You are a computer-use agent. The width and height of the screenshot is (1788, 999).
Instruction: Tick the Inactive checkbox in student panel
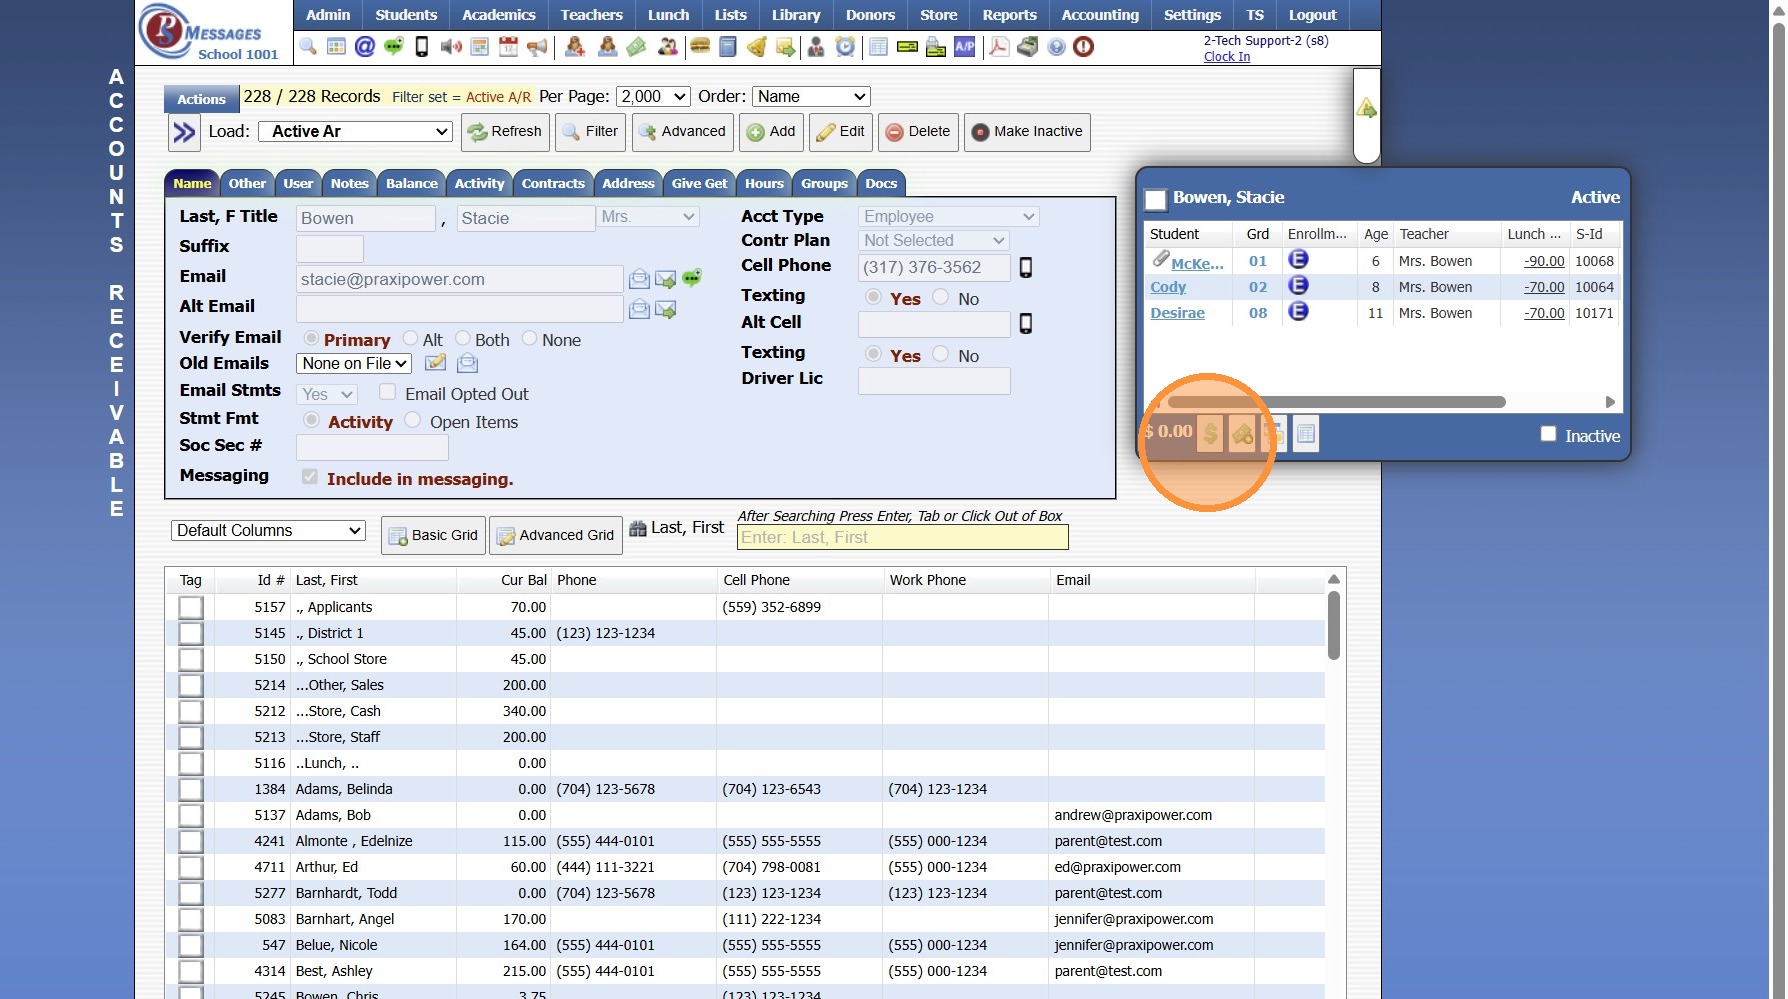point(1548,434)
